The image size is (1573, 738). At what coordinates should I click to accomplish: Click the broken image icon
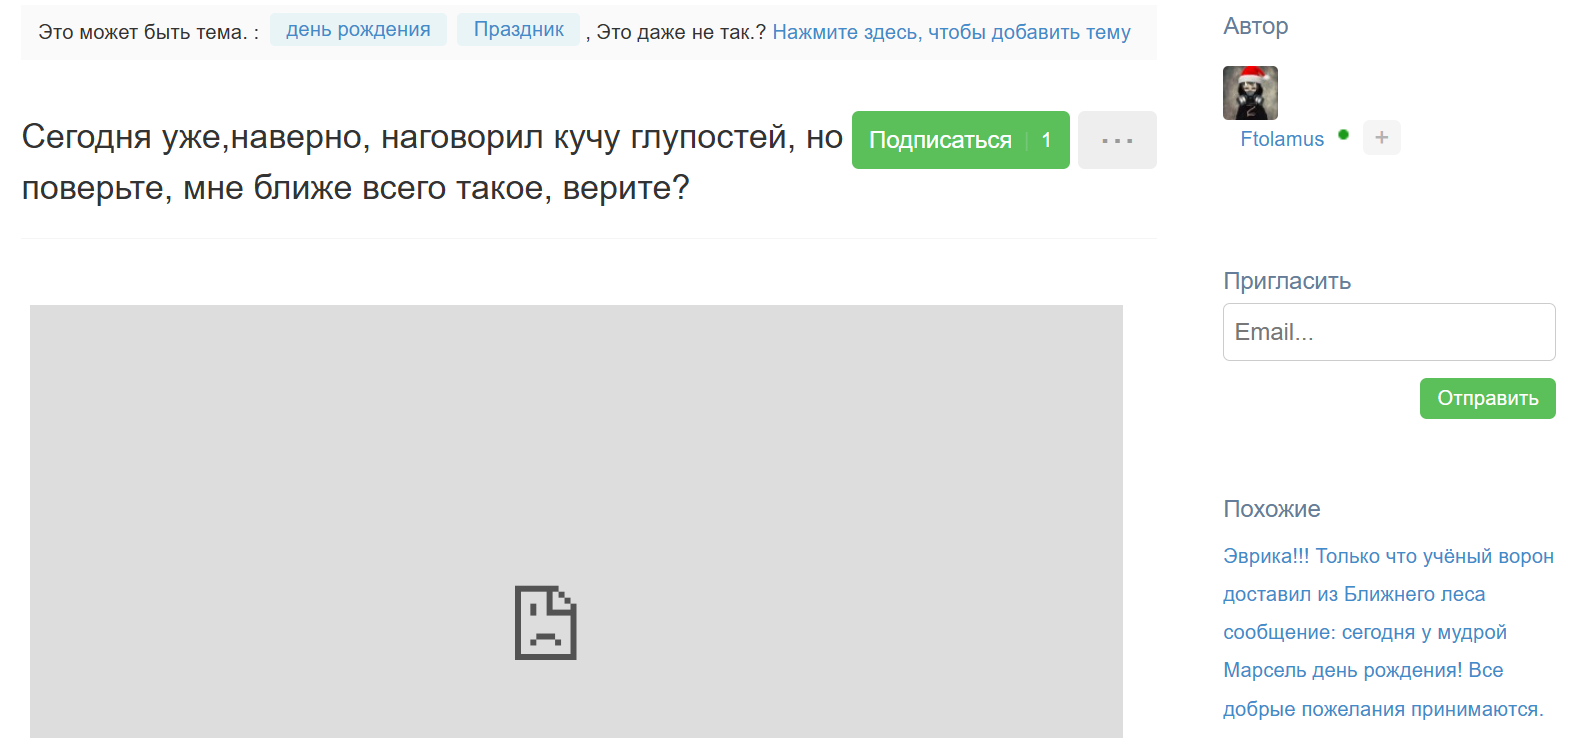coord(545,622)
